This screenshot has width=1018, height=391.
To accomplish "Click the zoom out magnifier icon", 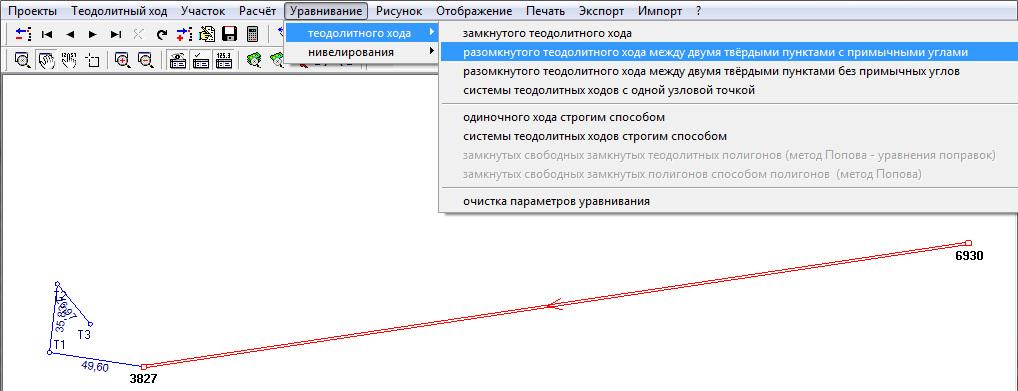I will (x=145, y=60).
